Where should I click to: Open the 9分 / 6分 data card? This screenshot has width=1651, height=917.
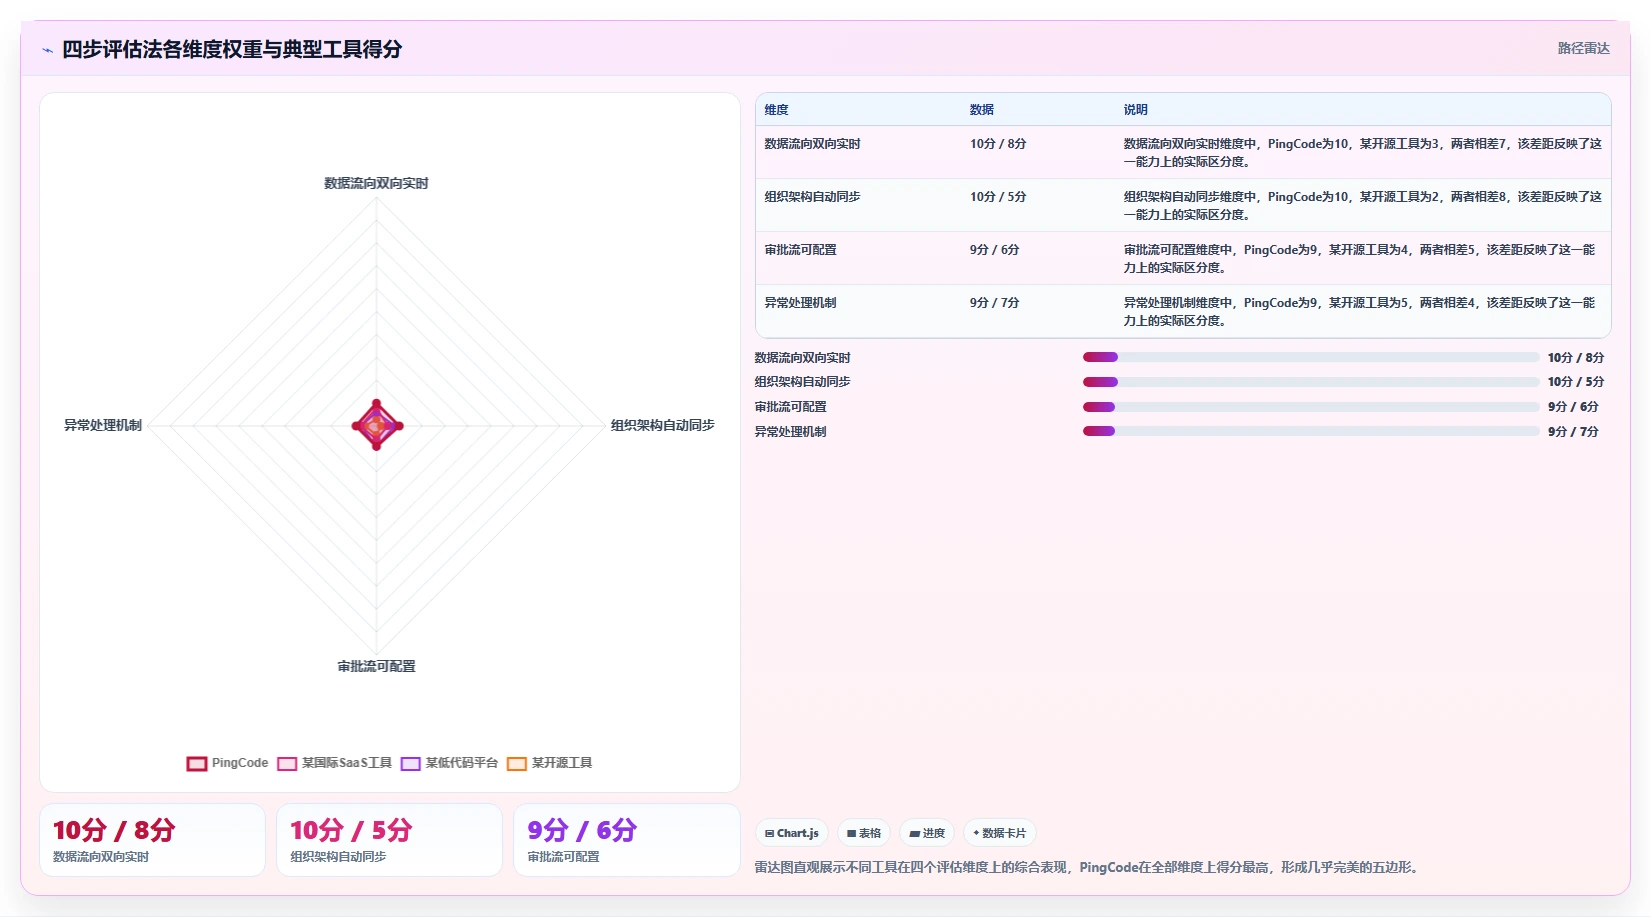[627, 840]
